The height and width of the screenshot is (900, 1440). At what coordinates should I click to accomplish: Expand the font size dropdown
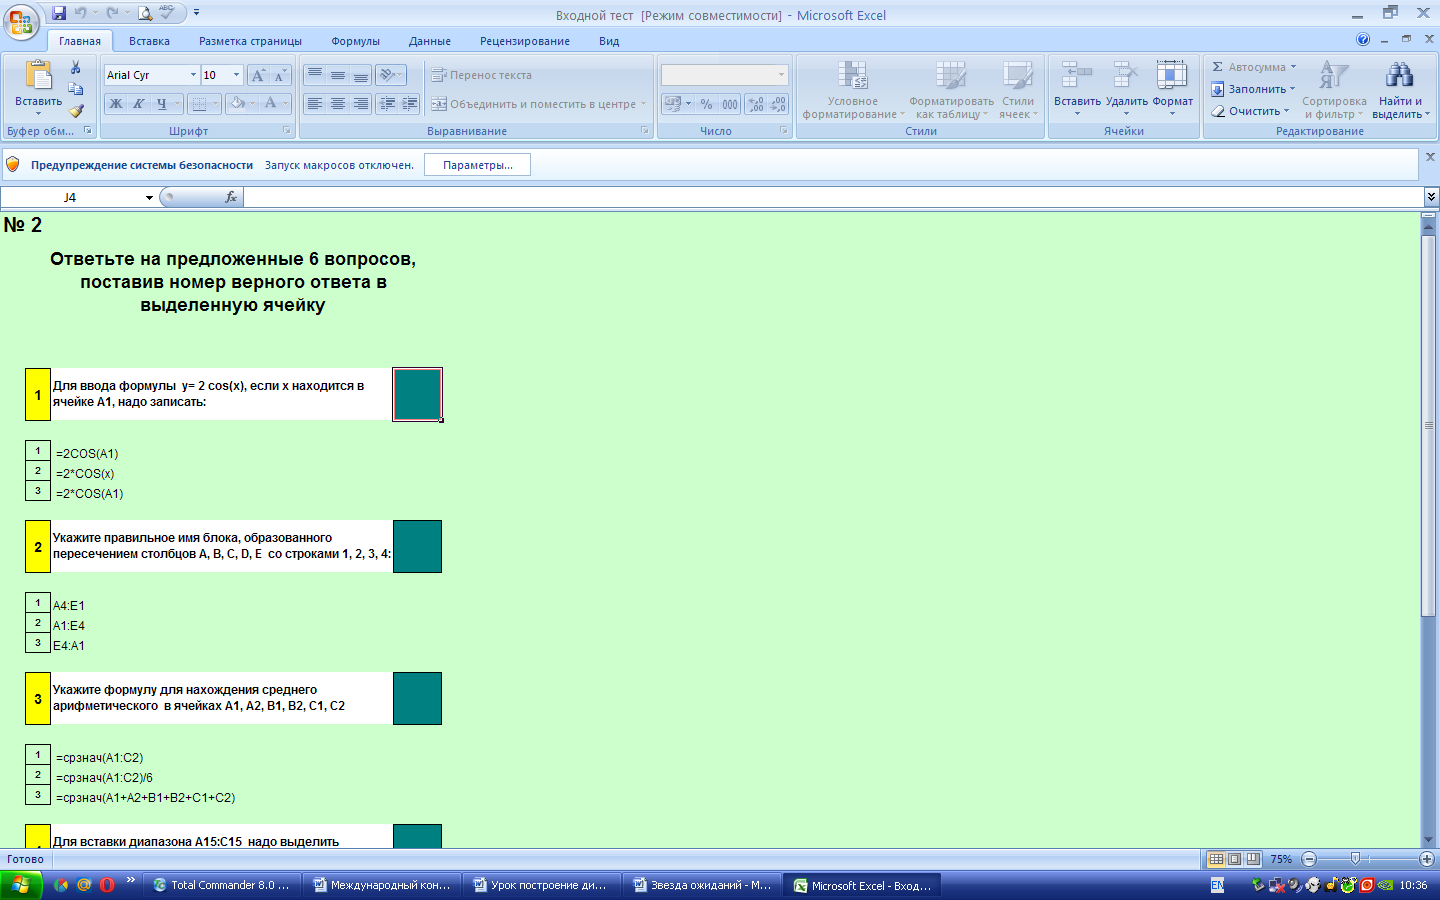(x=236, y=75)
